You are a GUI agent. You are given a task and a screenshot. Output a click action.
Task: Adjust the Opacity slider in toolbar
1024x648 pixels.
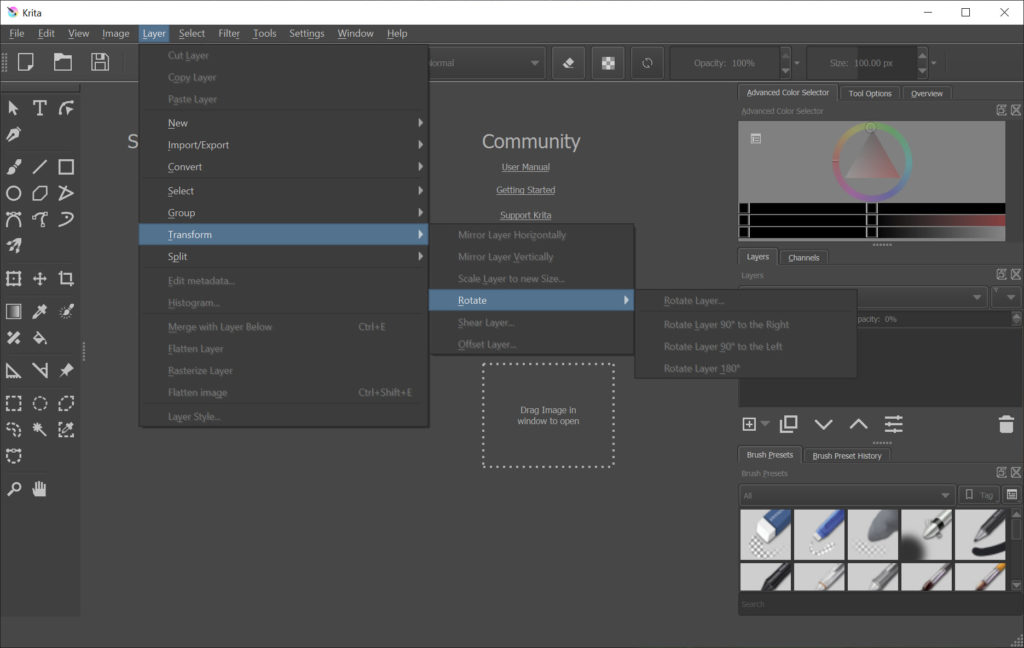pyautogui.click(x=725, y=63)
